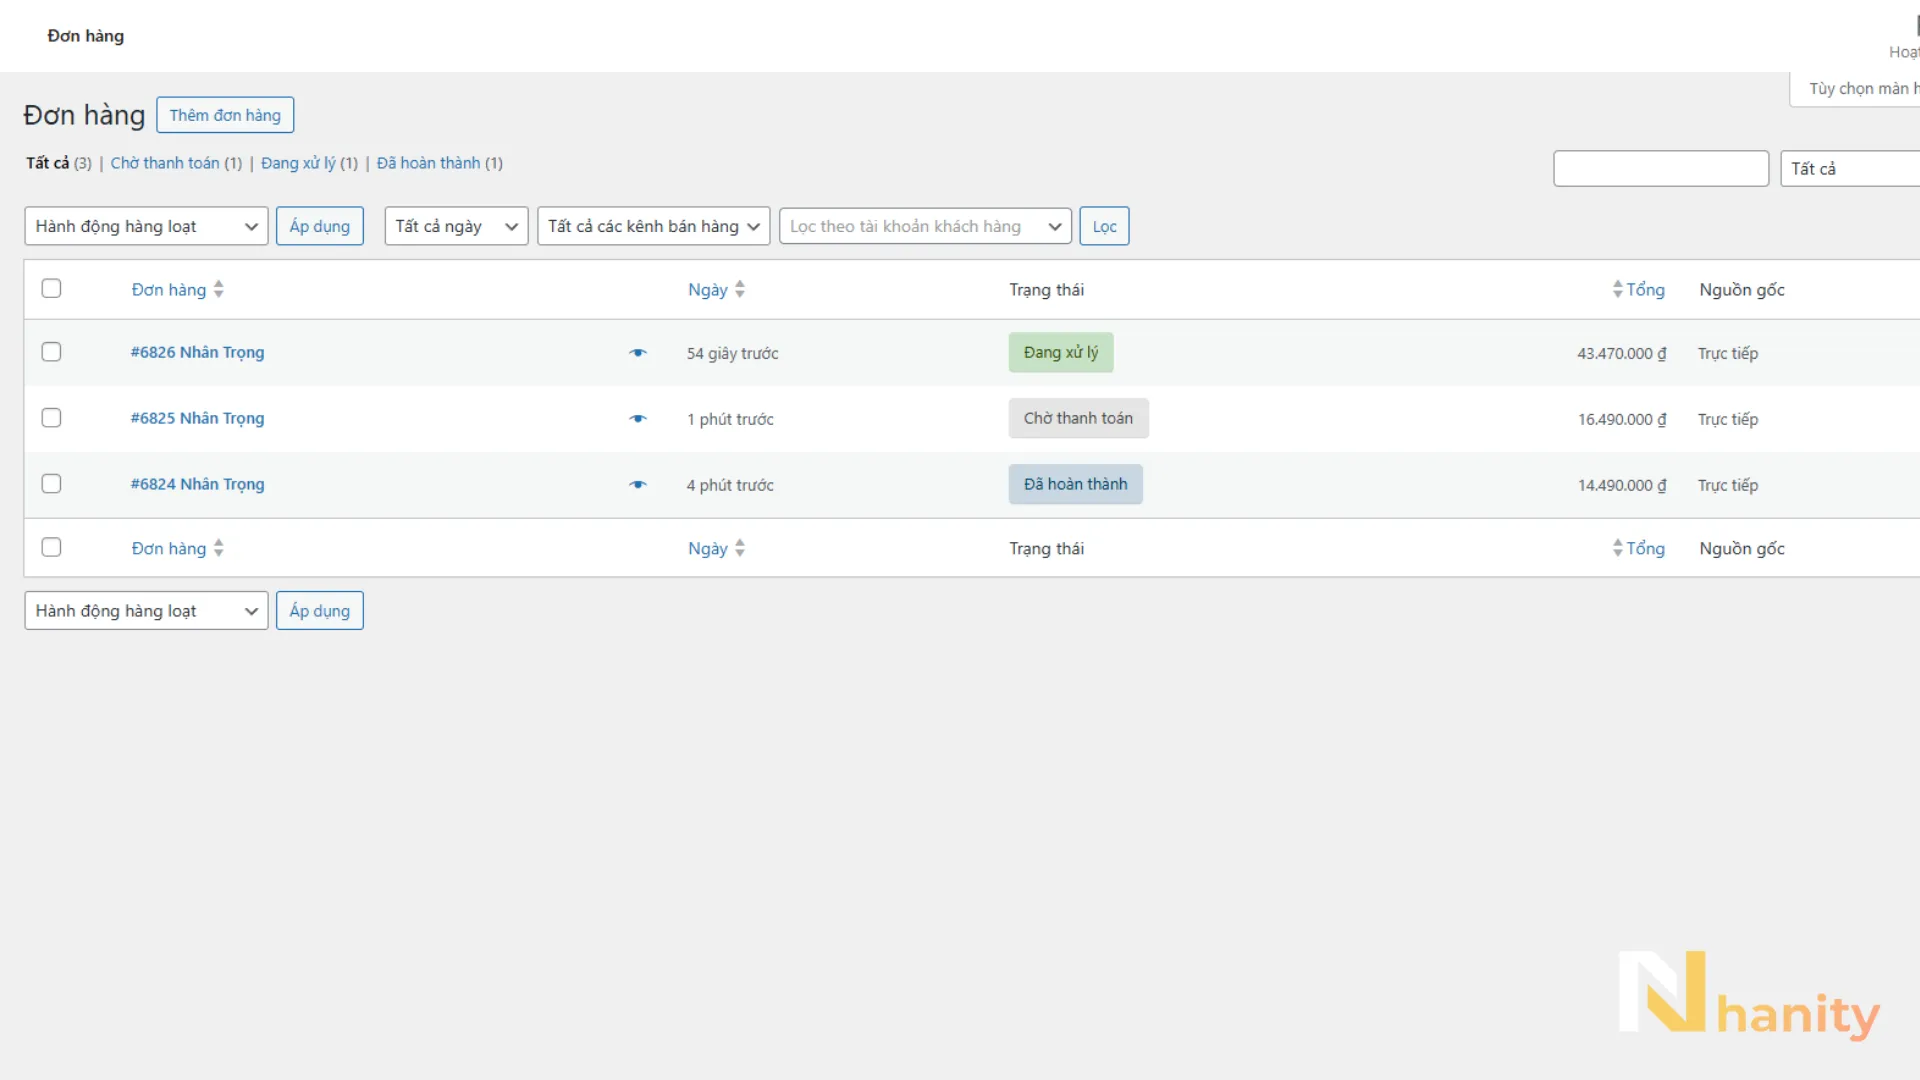The width and height of the screenshot is (1920, 1080).
Task: Expand Tất cả các kênh bán hàng dropdown
Action: pyautogui.click(x=653, y=226)
